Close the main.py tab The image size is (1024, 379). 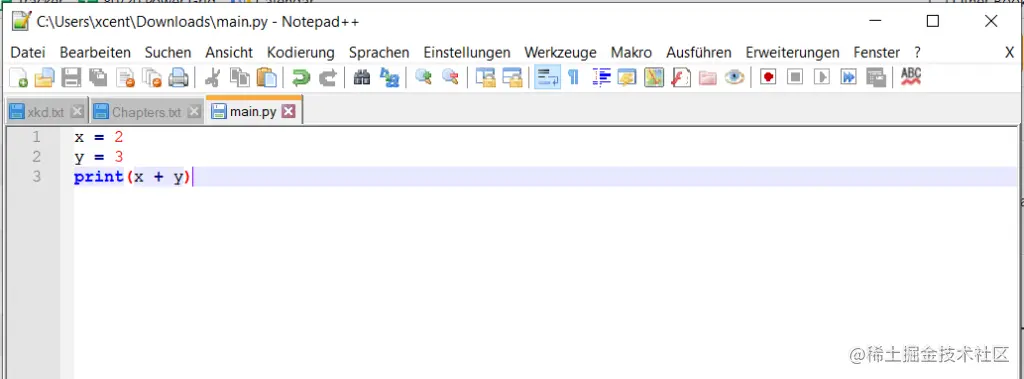[x=289, y=112]
